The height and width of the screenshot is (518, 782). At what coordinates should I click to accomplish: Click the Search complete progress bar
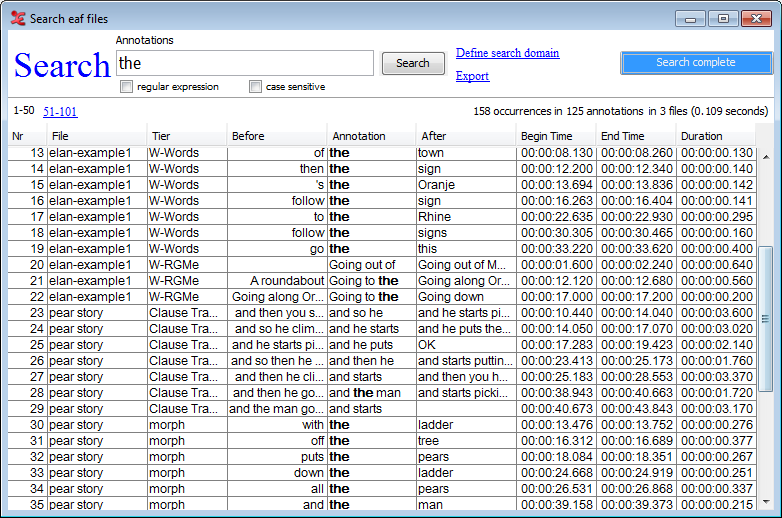click(696, 63)
